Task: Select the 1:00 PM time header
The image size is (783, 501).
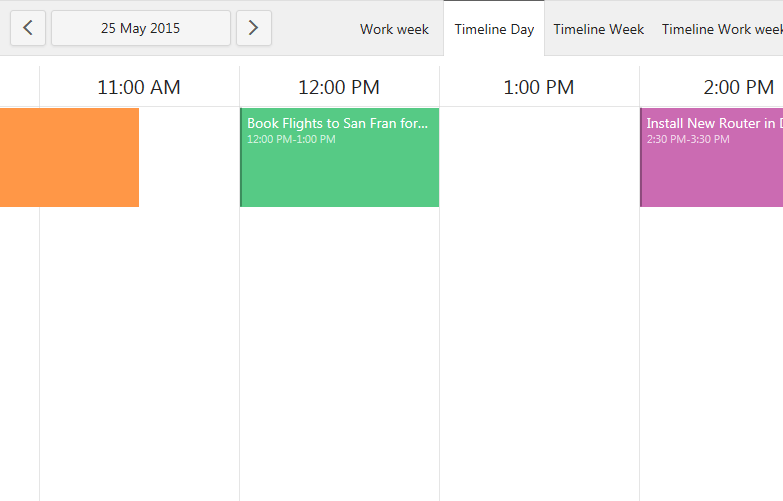Action: (x=539, y=87)
